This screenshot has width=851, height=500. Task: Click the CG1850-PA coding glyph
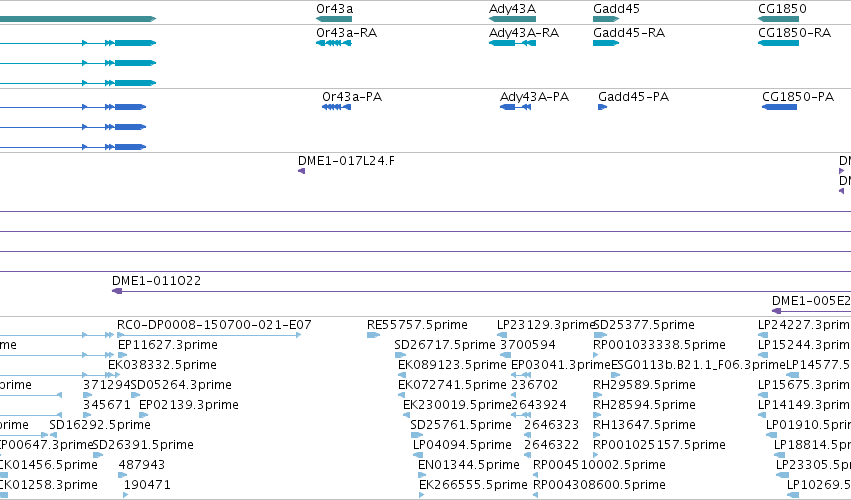pyautogui.click(x=779, y=107)
